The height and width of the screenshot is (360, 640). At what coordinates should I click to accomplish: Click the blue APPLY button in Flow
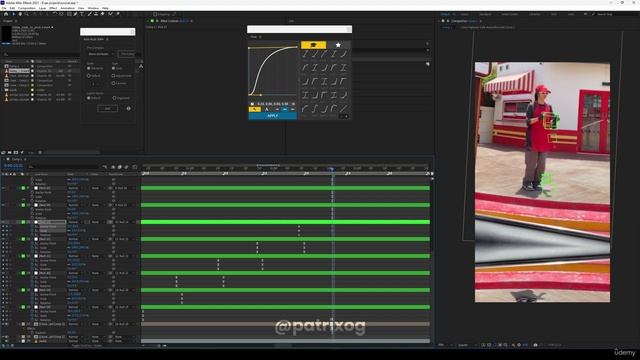pyautogui.click(x=273, y=116)
